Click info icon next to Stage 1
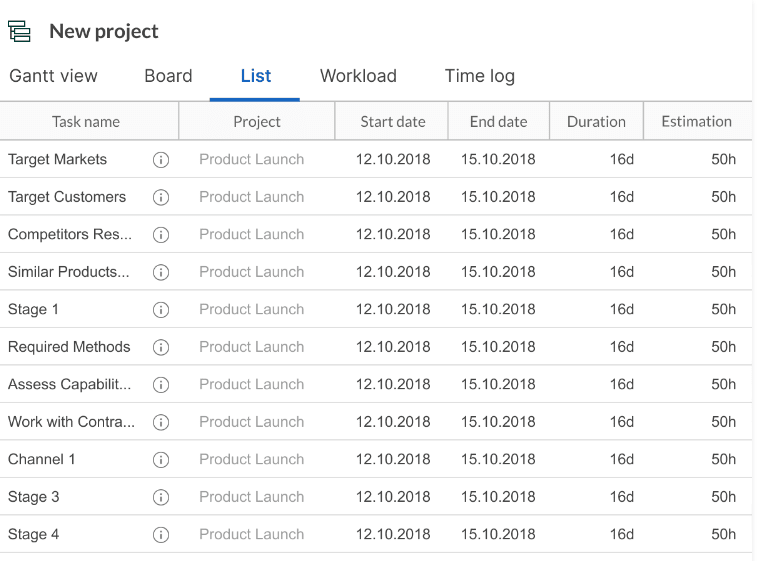 (x=161, y=310)
